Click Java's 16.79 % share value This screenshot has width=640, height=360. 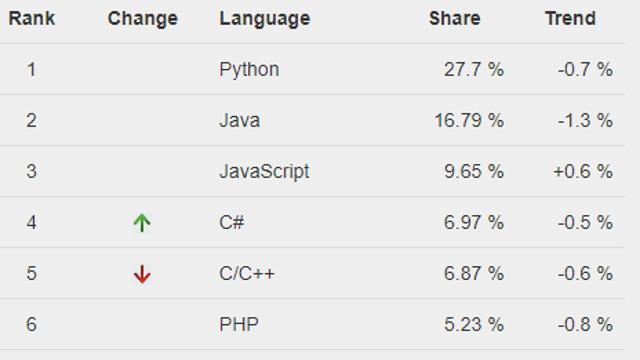pyautogui.click(x=469, y=120)
